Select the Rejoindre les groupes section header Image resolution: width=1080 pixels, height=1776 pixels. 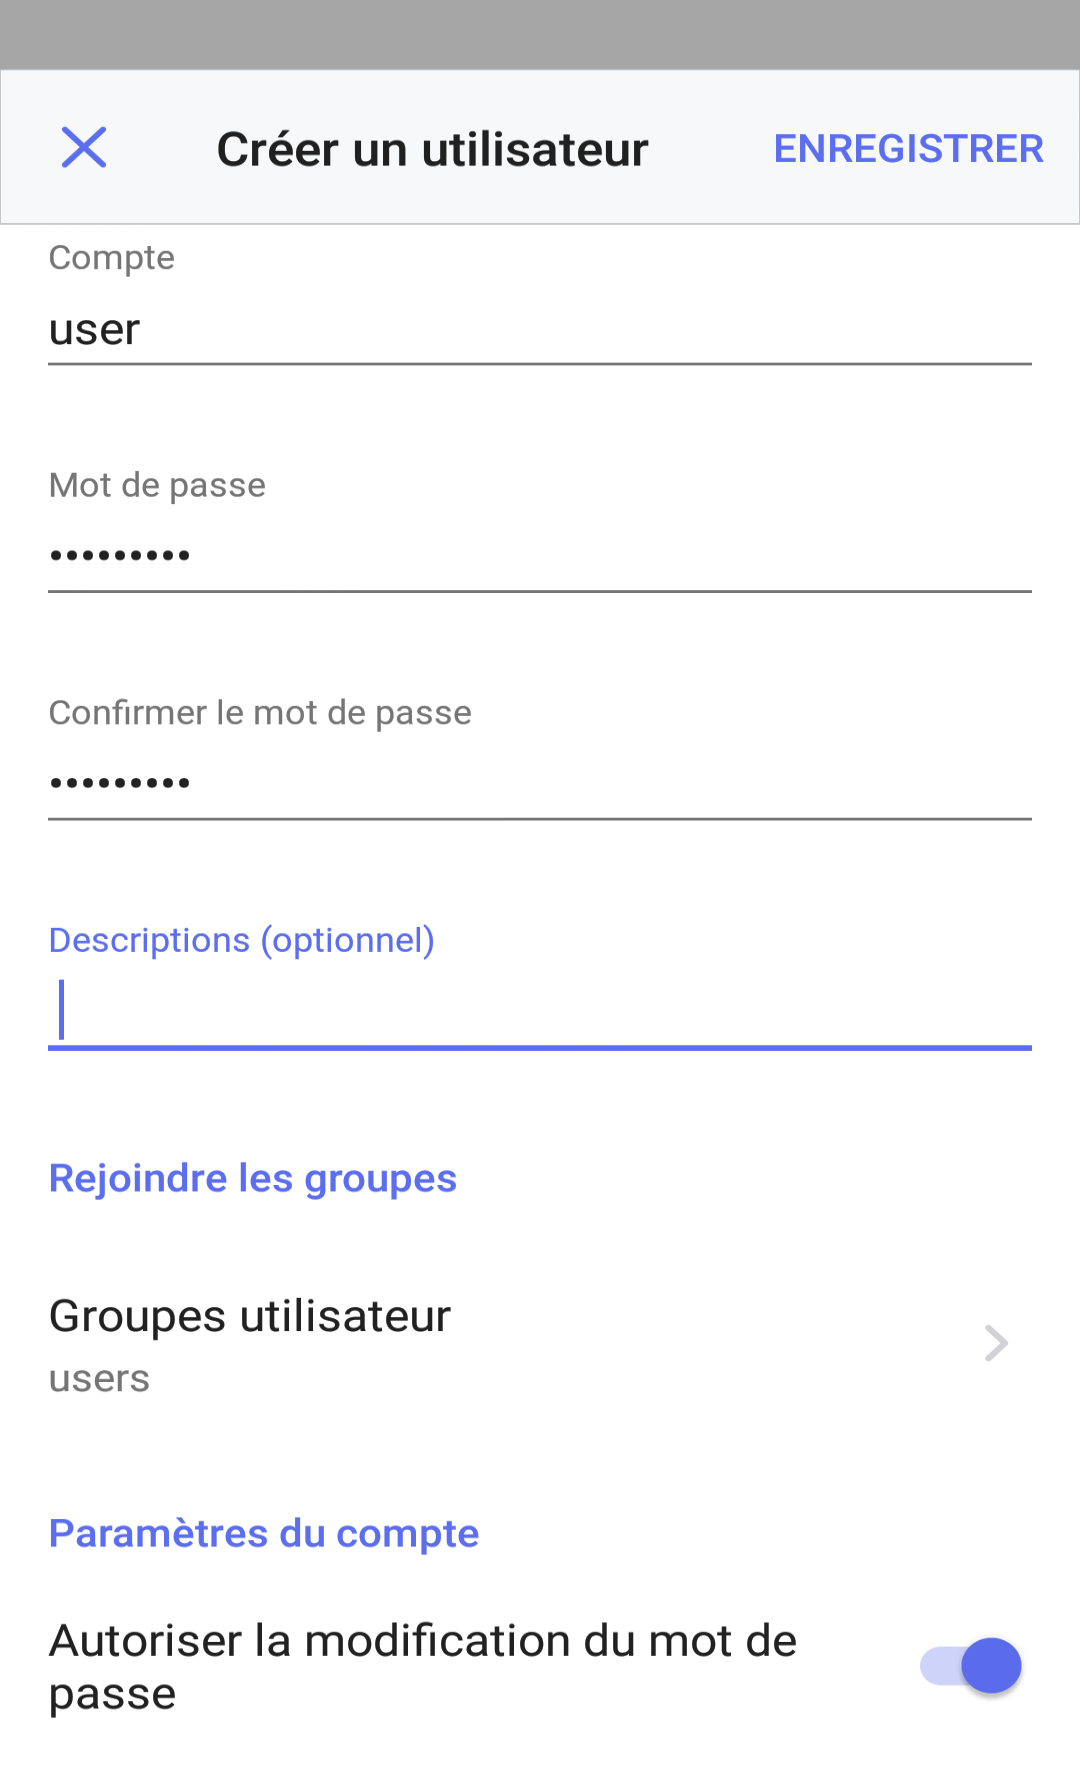tap(253, 1178)
